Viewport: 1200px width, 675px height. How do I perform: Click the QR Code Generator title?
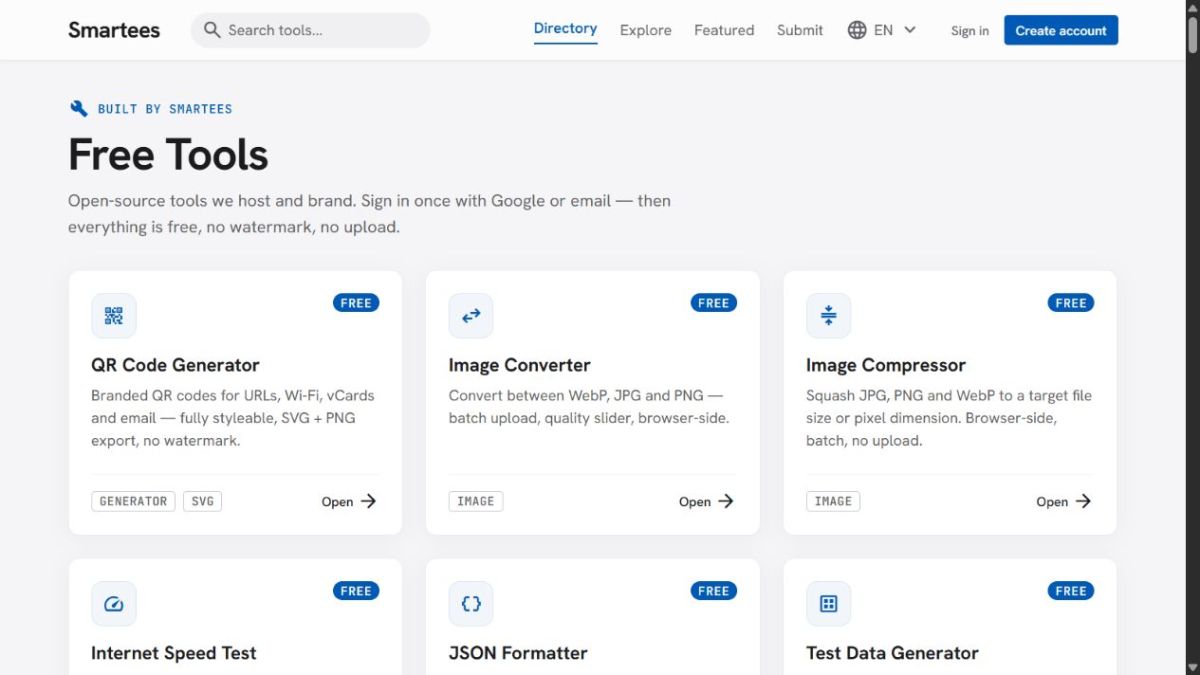(175, 365)
